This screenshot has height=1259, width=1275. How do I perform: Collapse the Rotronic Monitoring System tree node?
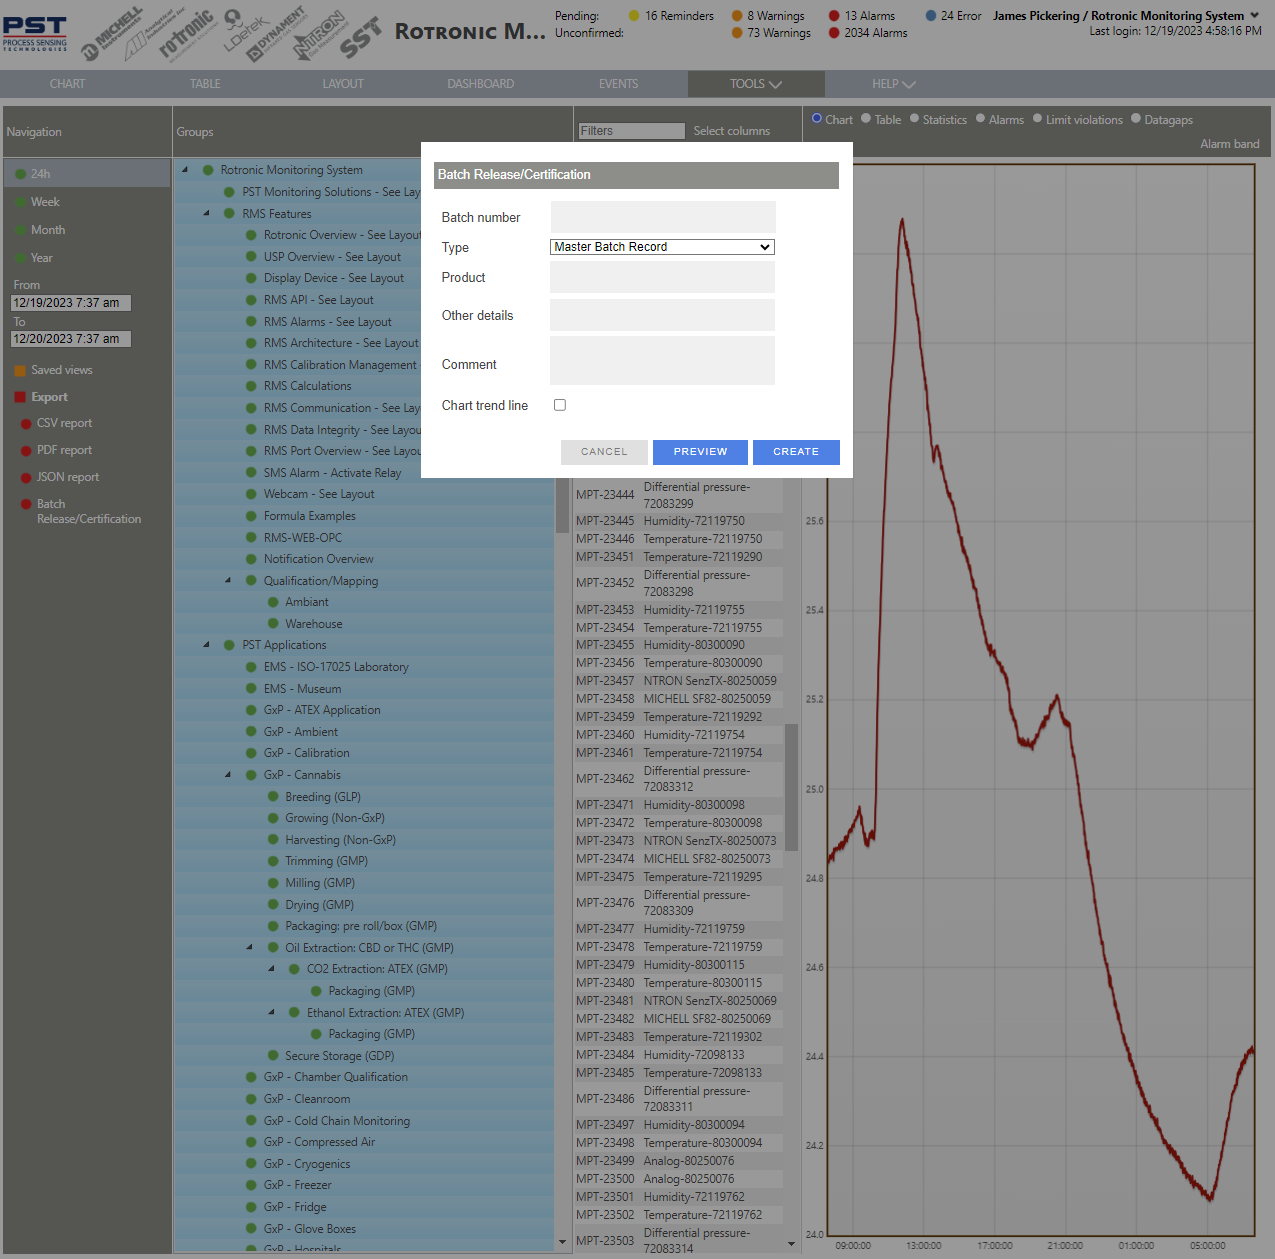[x=185, y=170]
